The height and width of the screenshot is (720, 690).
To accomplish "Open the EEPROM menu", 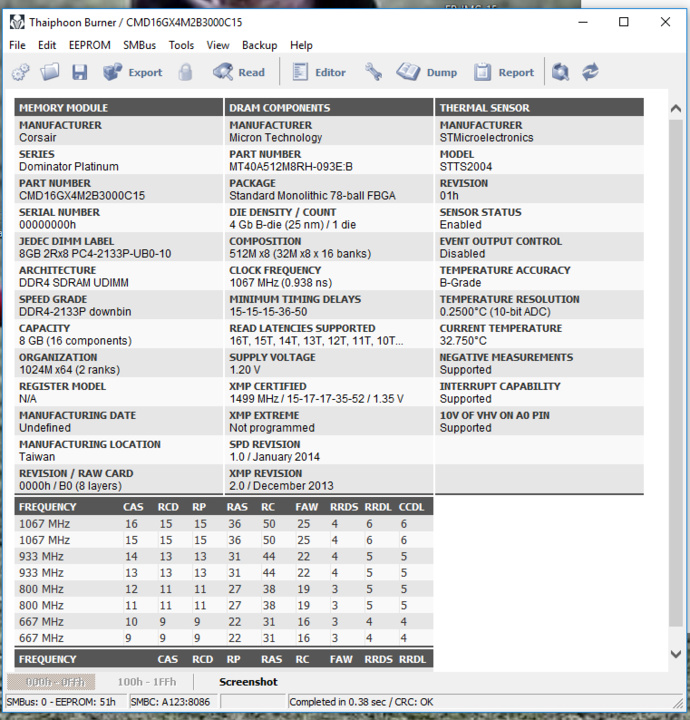I will (90, 45).
